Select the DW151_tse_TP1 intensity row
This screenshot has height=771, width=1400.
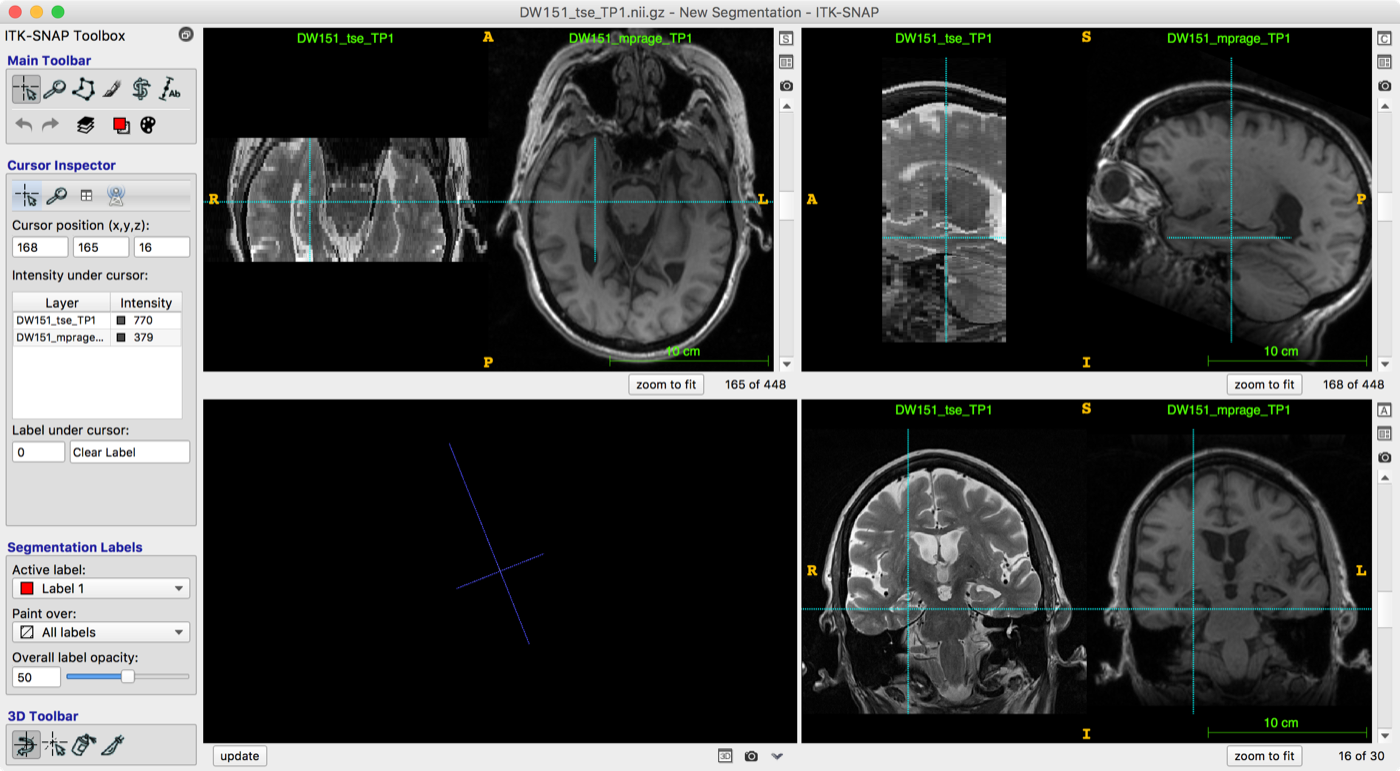click(x=97, y=320)
